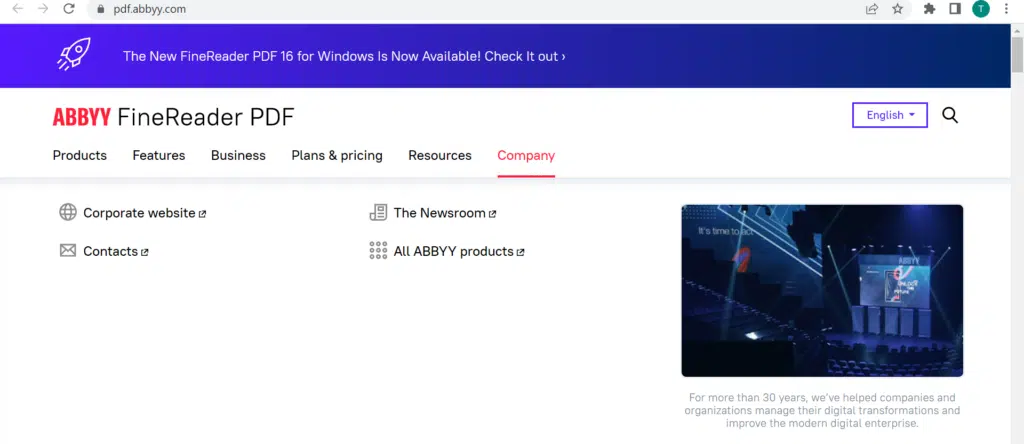
Task: Click the envelope icon beside Contacts
Action: point(68,251)
